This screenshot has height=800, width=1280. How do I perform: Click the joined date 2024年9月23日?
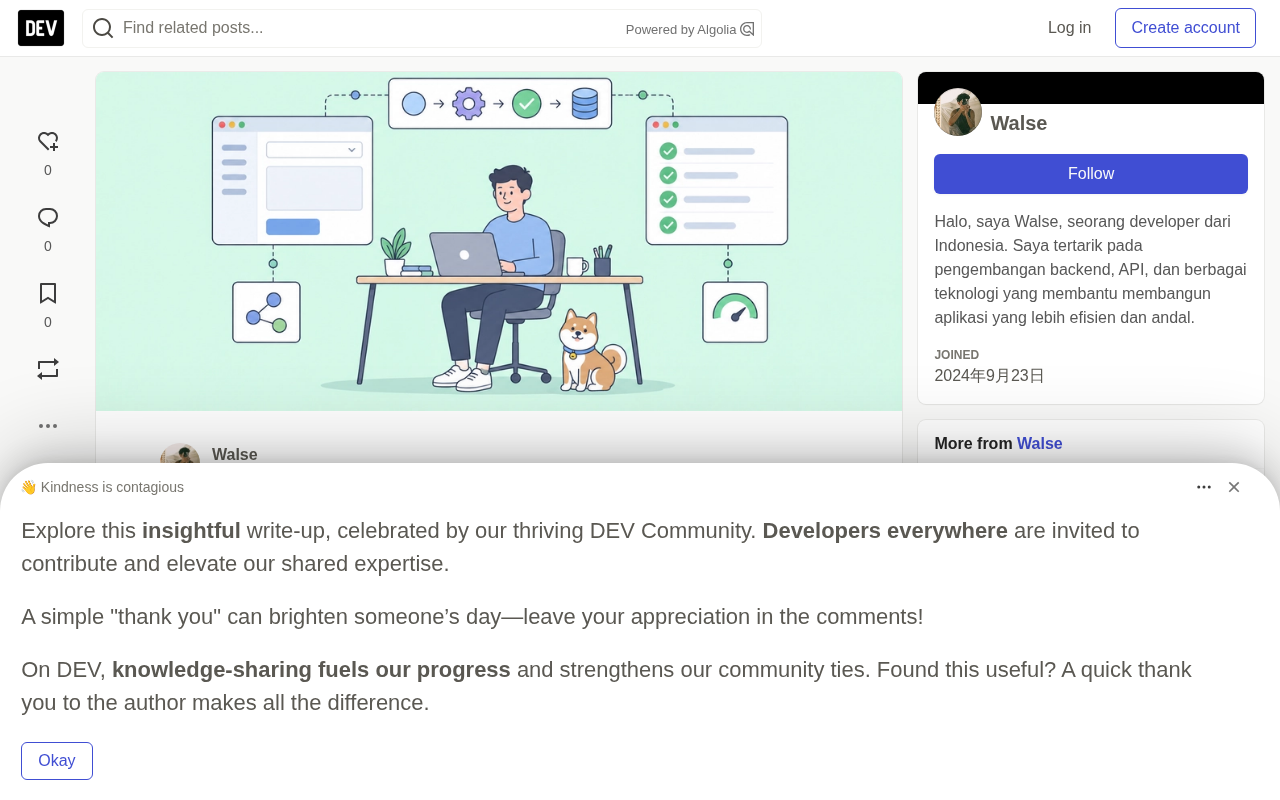pyautogui.click(x=990, y=376)
